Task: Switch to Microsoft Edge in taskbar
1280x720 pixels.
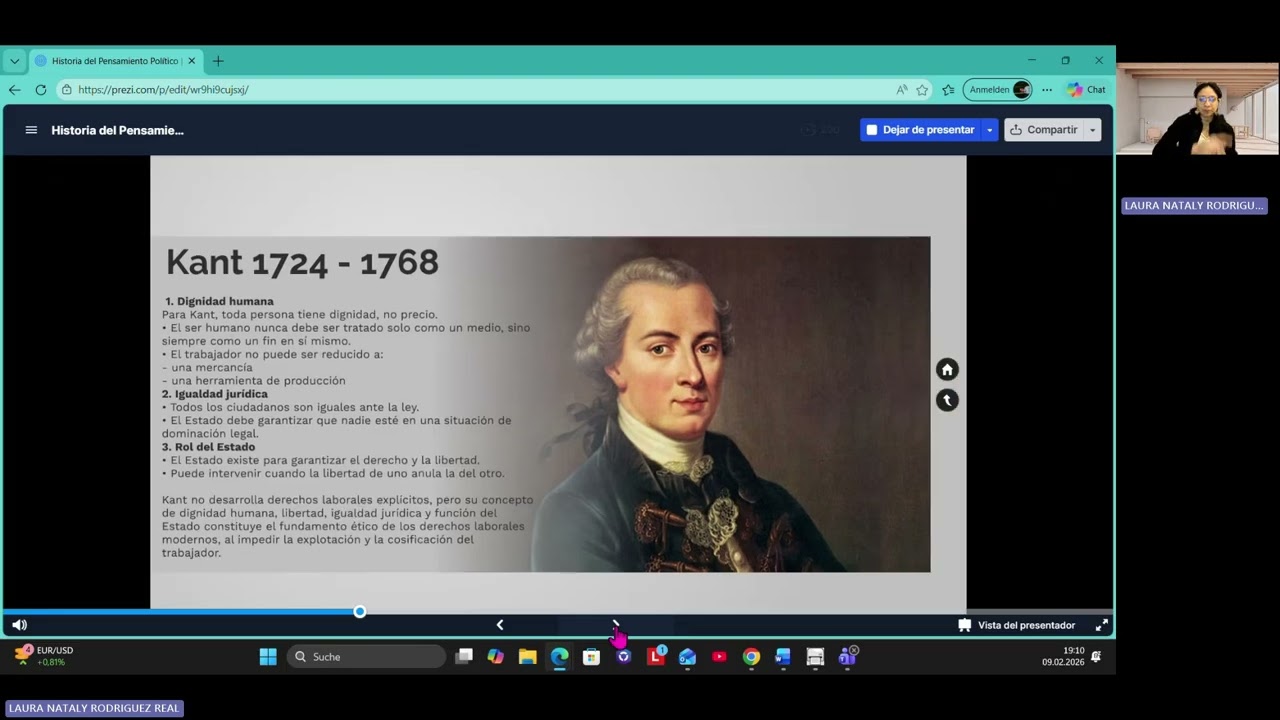Action: [x=560, y=656]
